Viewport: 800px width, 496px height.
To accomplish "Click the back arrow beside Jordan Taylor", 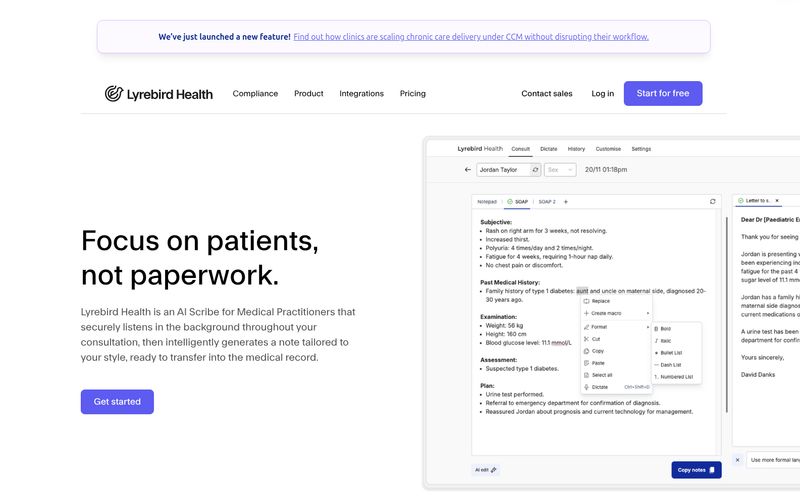I will pyautogui.click(x=468, y=169).
